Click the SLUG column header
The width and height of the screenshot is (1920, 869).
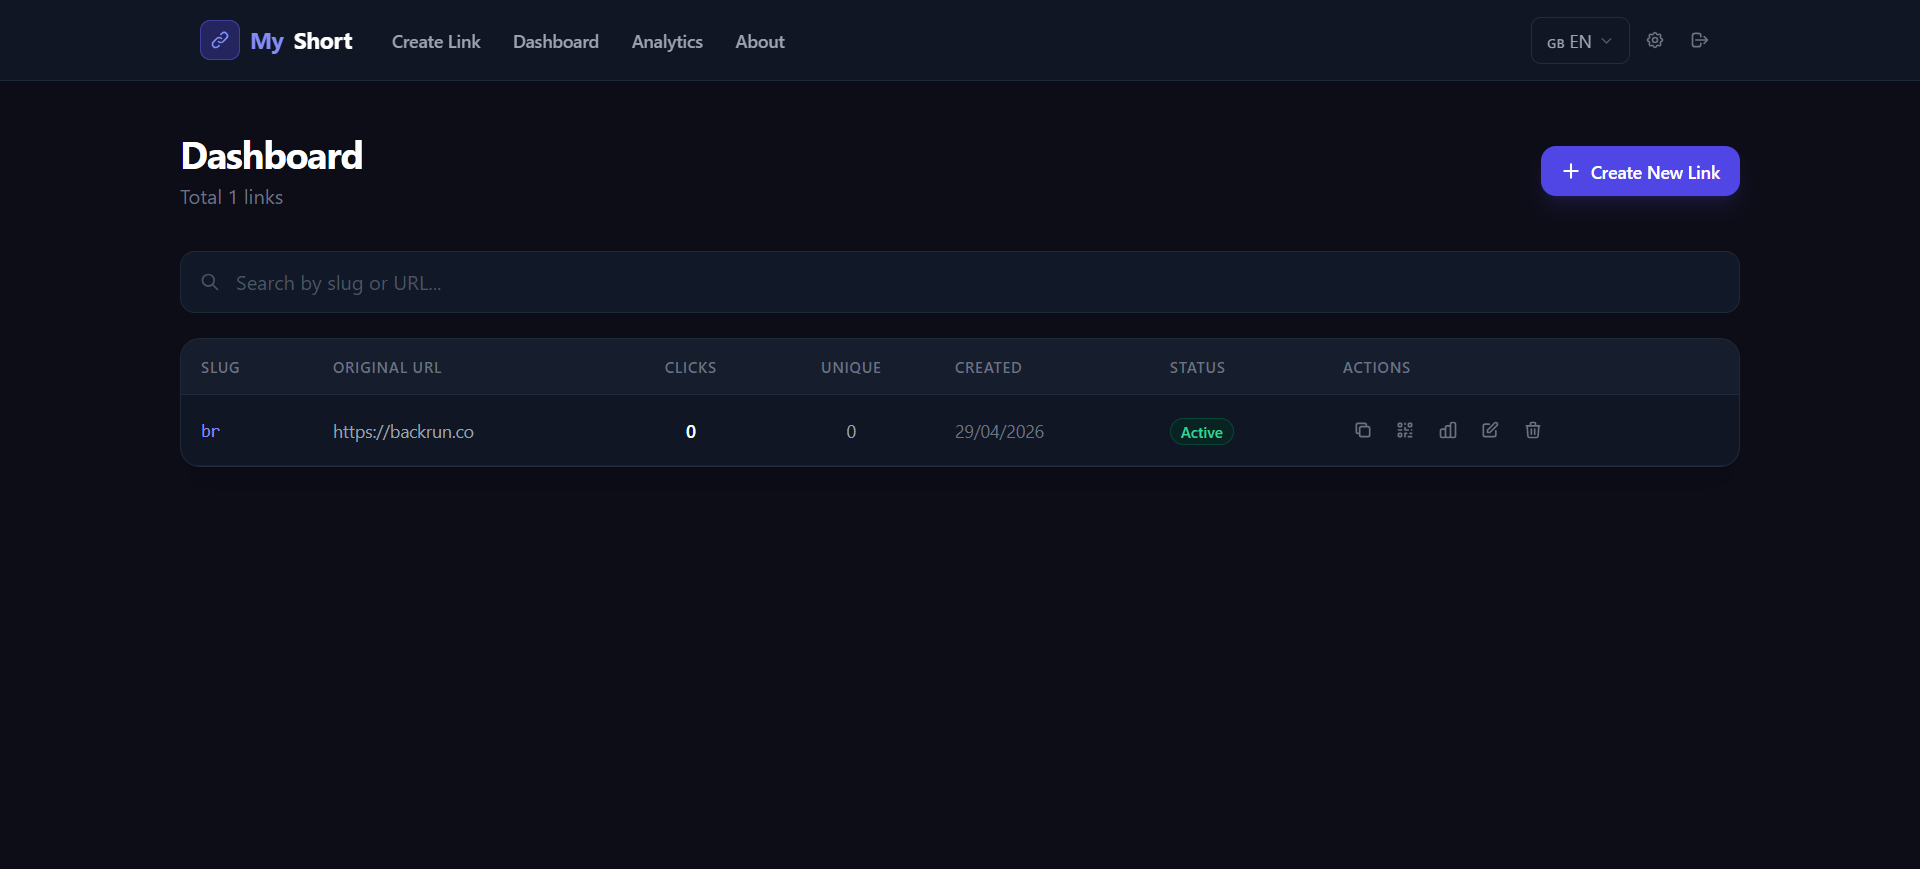pyautogui.click(x=220, y=367)
